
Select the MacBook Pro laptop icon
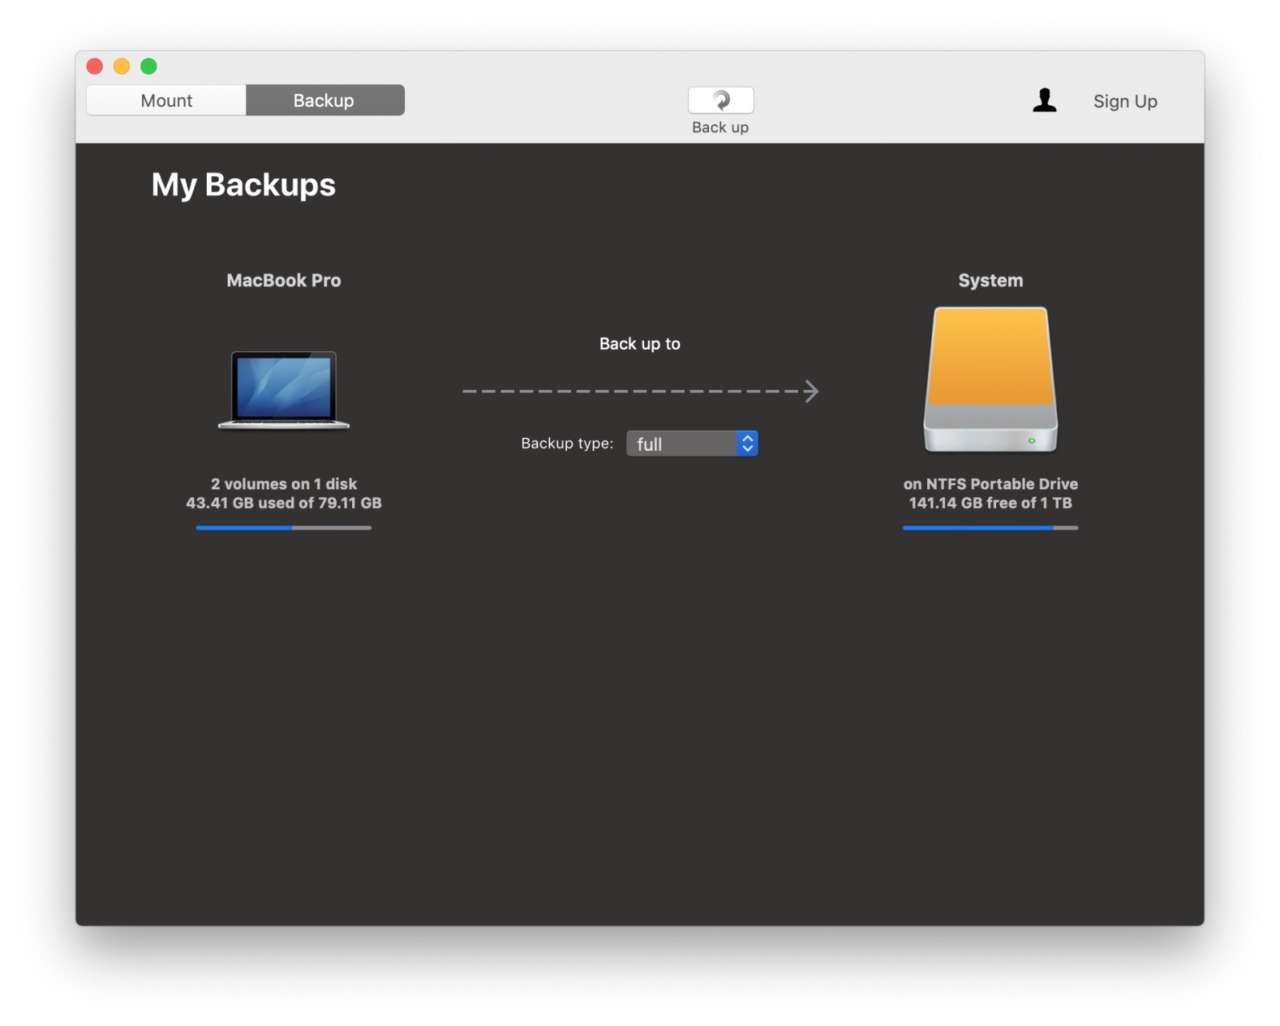tap(284, 389)
